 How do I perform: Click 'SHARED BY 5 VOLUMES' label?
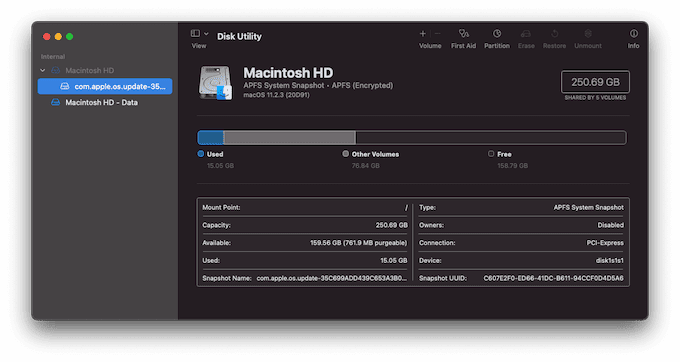pos(595,98)
